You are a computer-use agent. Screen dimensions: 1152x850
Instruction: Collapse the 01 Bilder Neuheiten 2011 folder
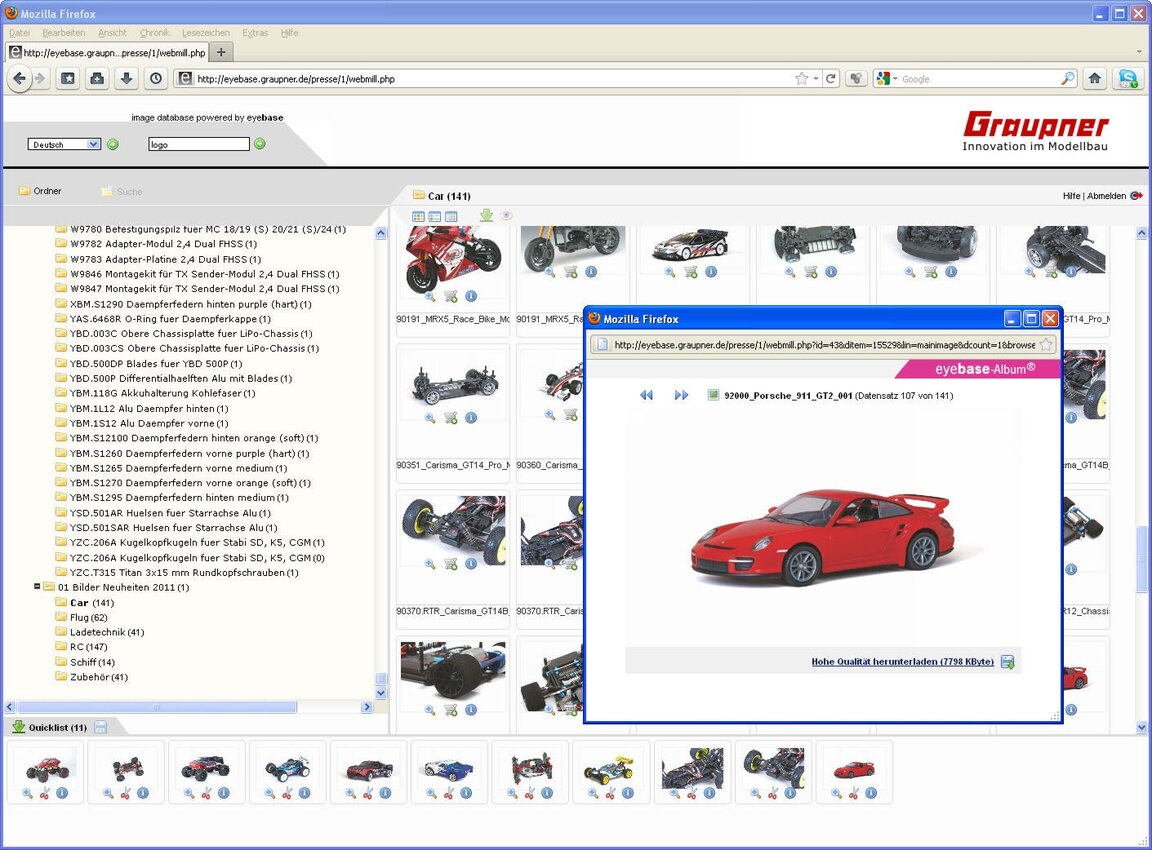37,587
